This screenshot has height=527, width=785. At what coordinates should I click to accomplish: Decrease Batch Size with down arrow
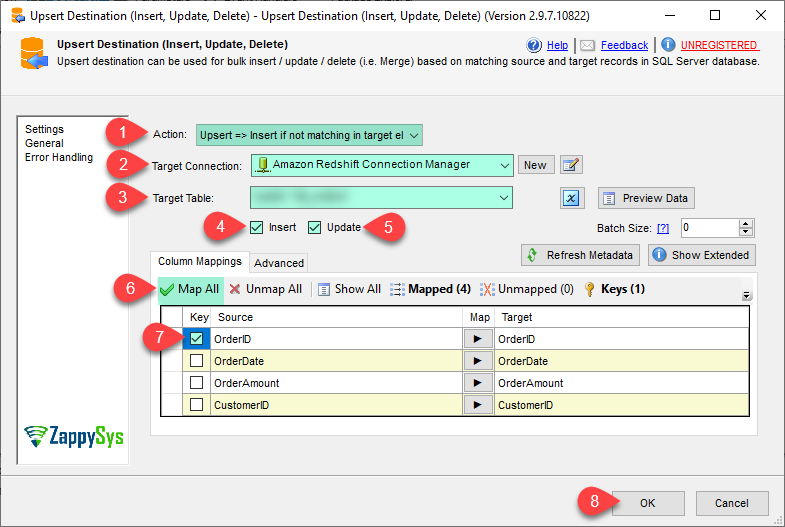746,232
